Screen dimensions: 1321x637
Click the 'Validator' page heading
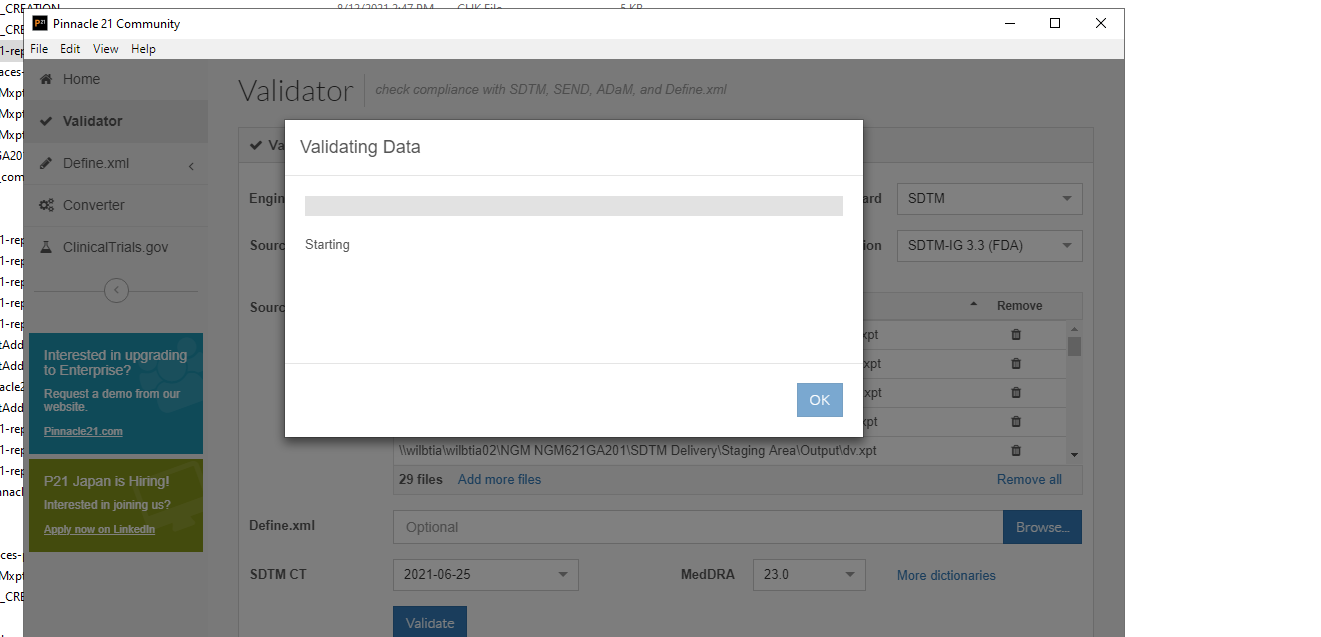click(x=296, y=91)
